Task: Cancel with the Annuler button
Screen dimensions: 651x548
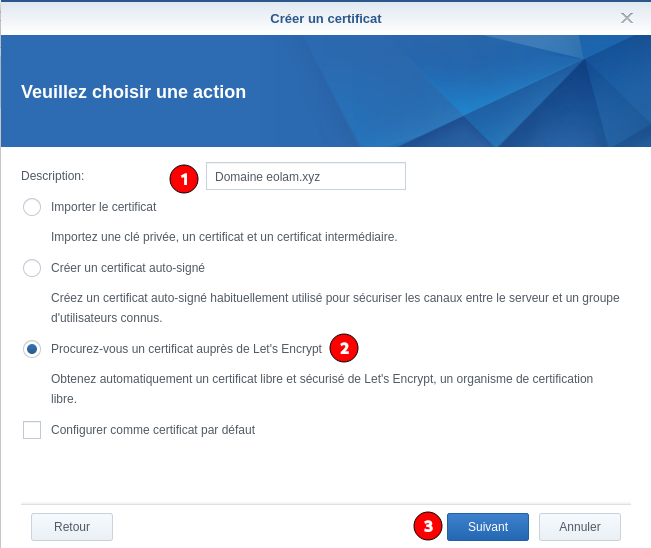Action: coord(580,527)
